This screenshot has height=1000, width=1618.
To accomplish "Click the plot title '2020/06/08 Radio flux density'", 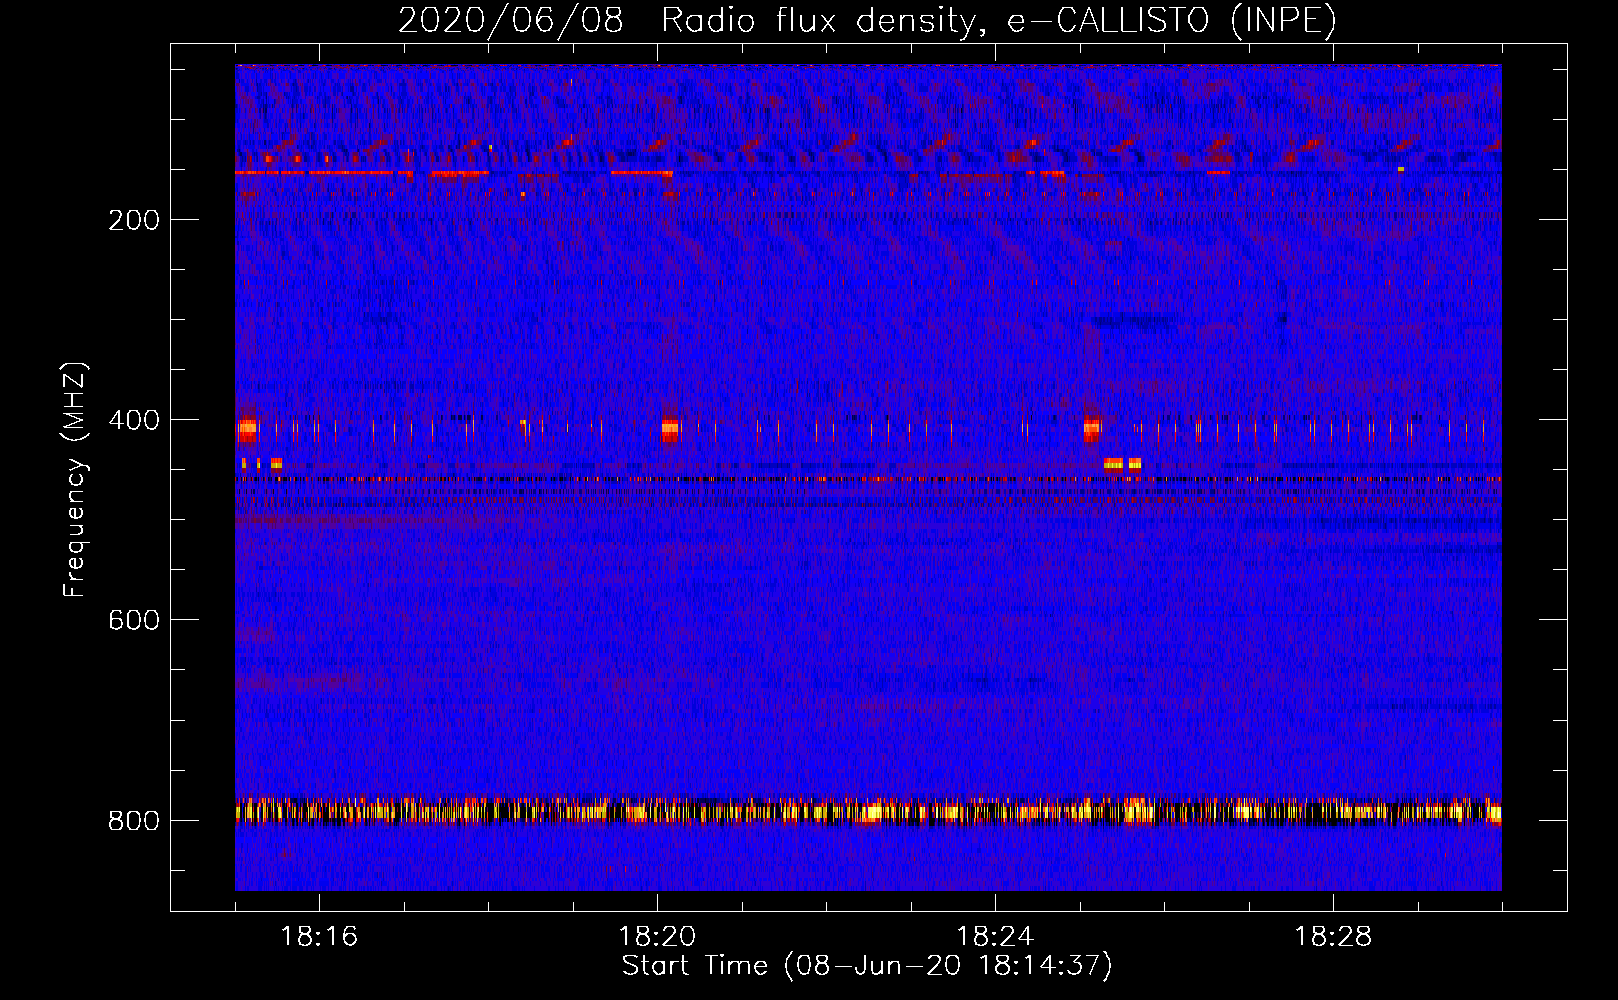I will click(867, 21).
